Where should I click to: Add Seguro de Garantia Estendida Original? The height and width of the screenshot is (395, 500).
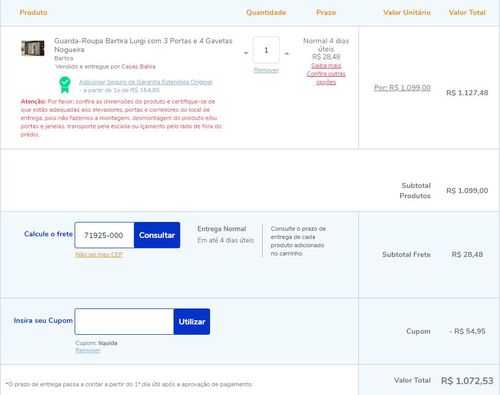[x=146, y=82]
